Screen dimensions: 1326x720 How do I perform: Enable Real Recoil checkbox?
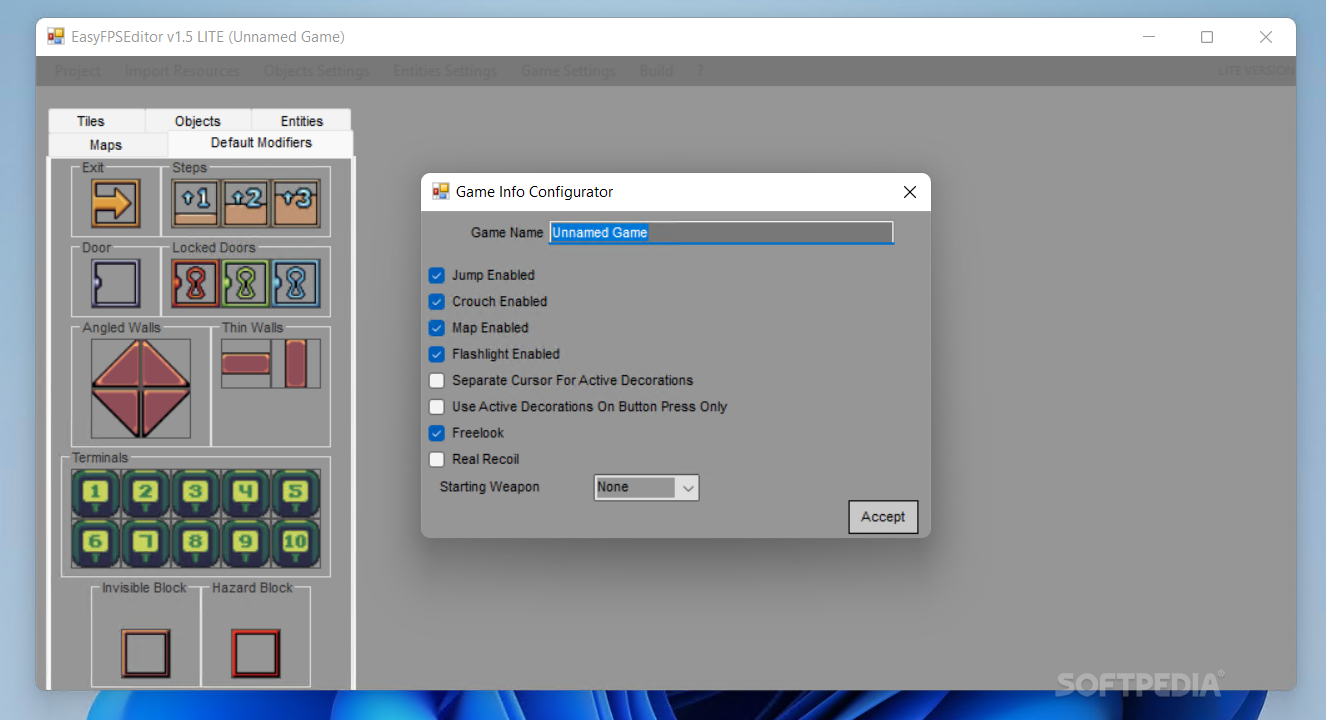[437, 459]
